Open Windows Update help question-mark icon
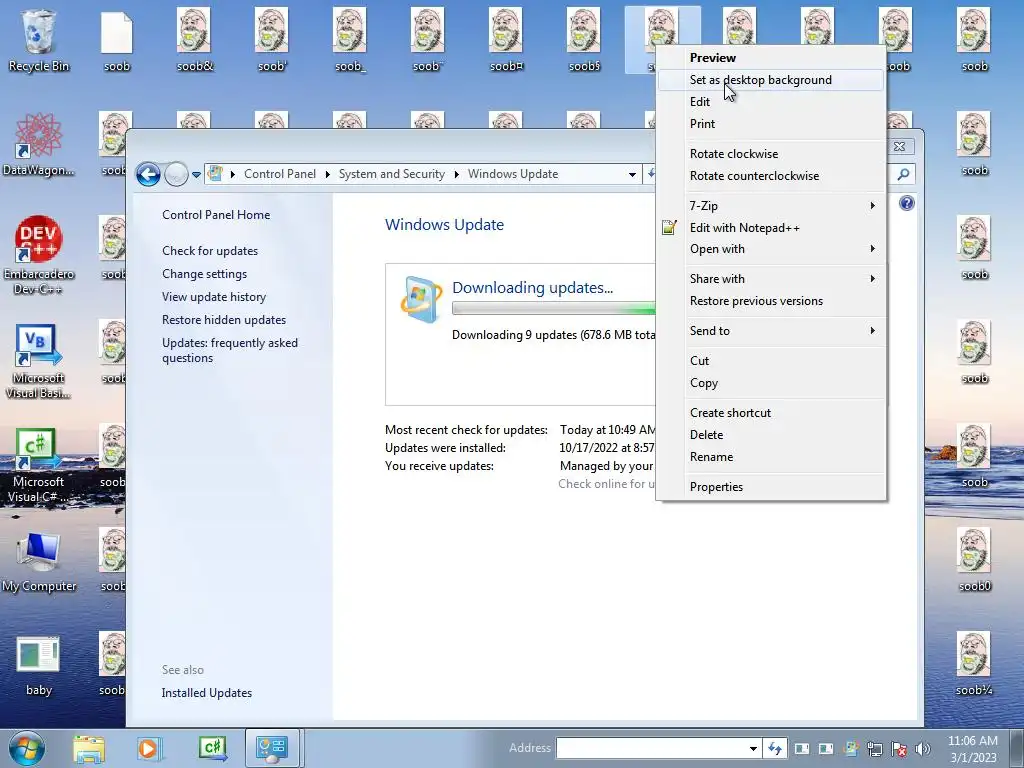 906,203
